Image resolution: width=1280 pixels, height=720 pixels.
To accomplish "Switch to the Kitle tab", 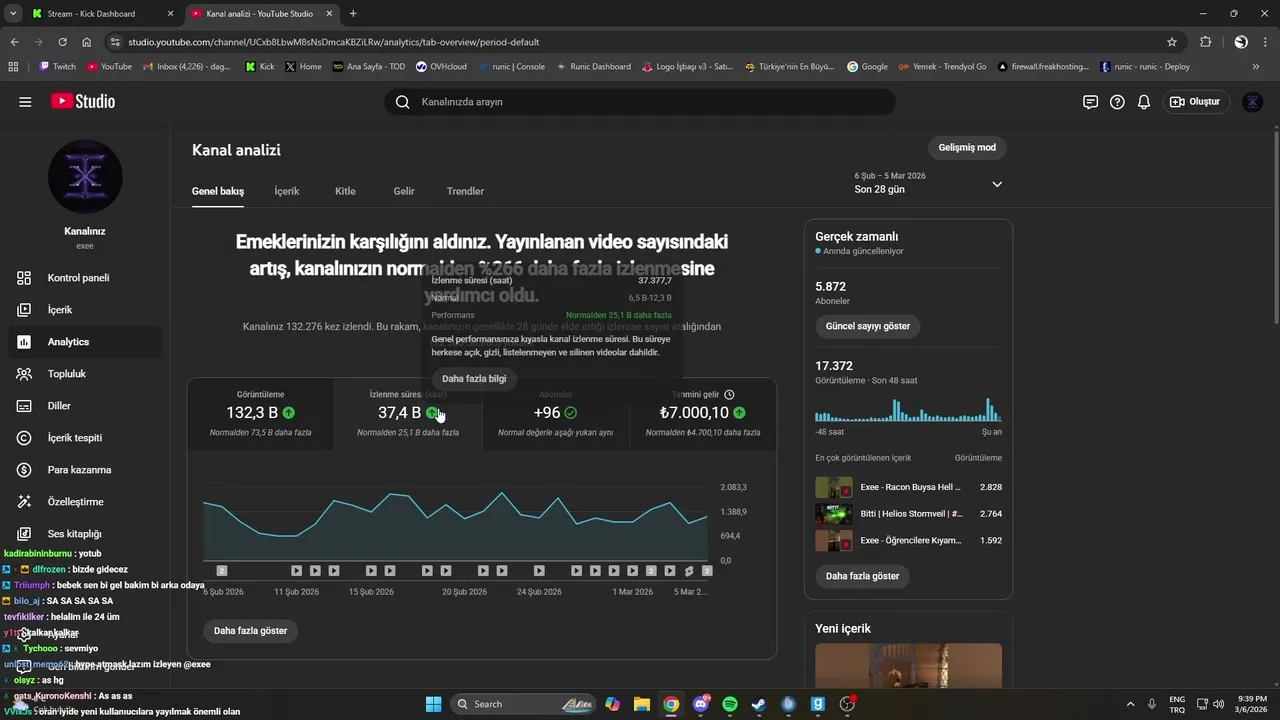I will pos(345,191).
